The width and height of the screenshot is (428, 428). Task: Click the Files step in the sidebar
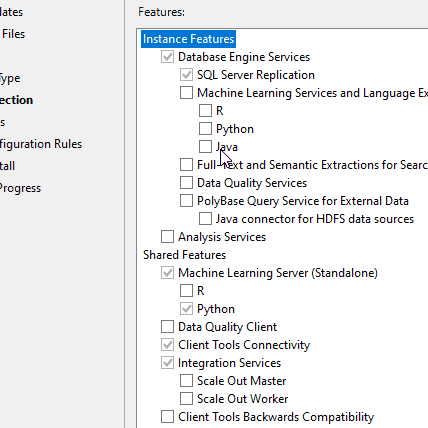[x=13, y=34]
